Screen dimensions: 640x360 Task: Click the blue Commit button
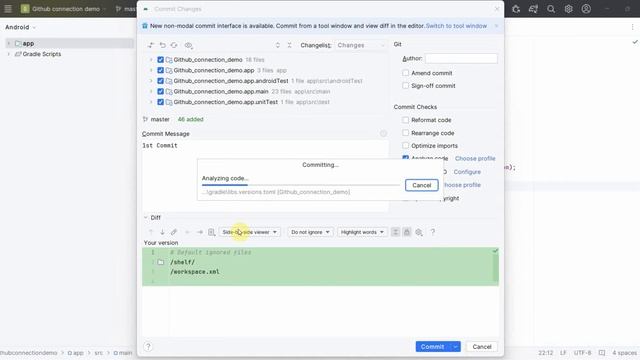(x=433, y=347)
